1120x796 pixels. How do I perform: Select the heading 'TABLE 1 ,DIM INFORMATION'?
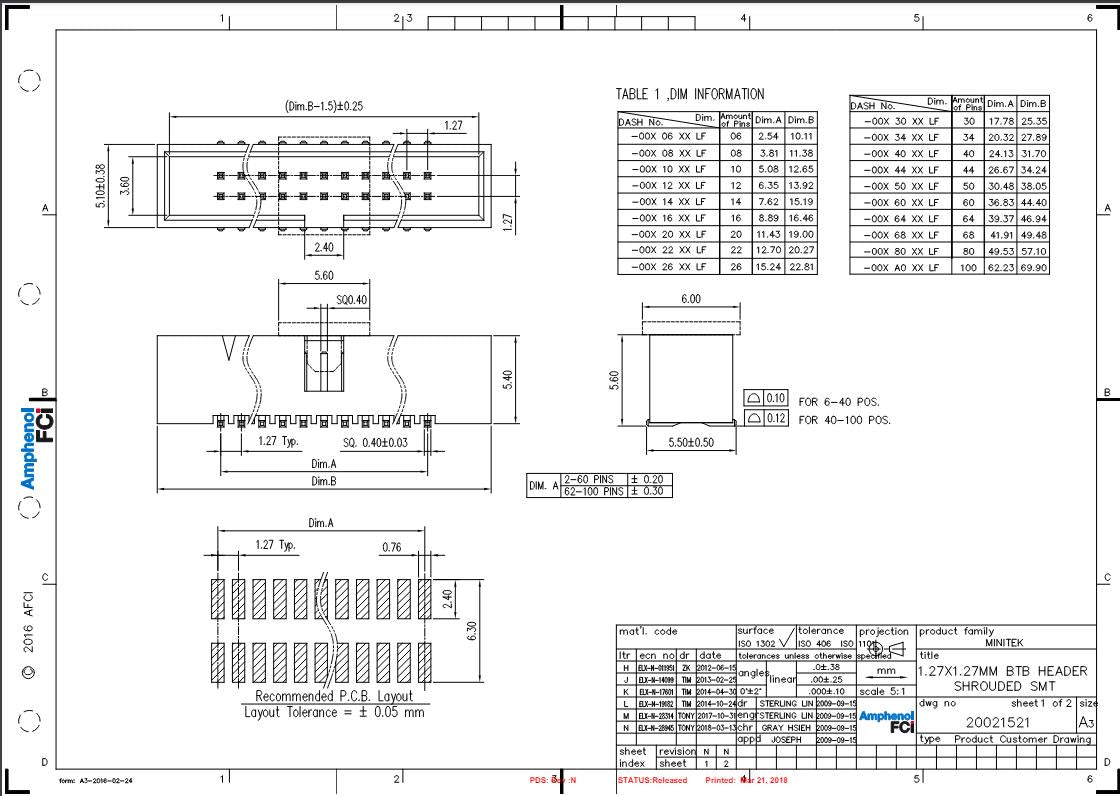click(690, 94)
